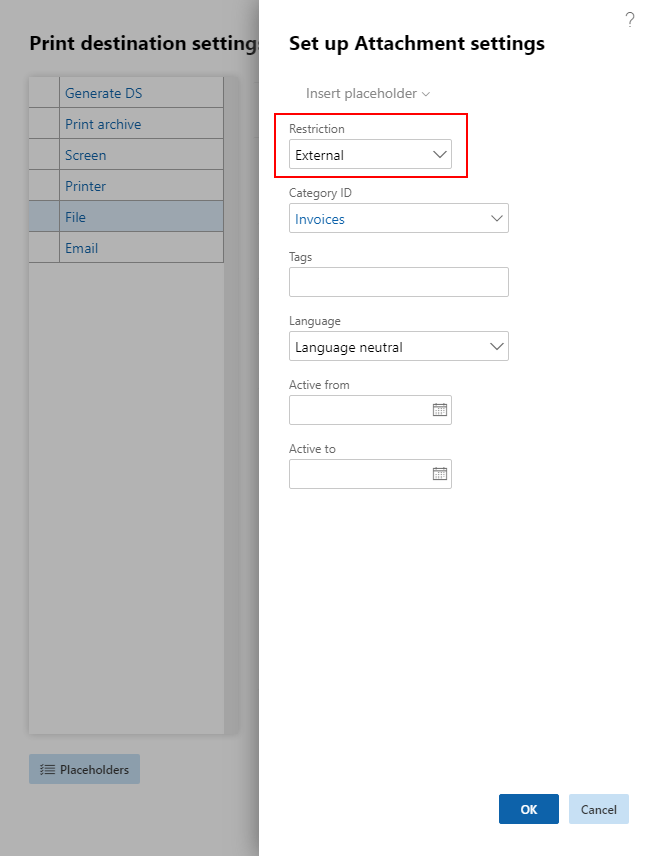645x856 pixels.
Task: Select the File destination row
Action: point(126,217)
